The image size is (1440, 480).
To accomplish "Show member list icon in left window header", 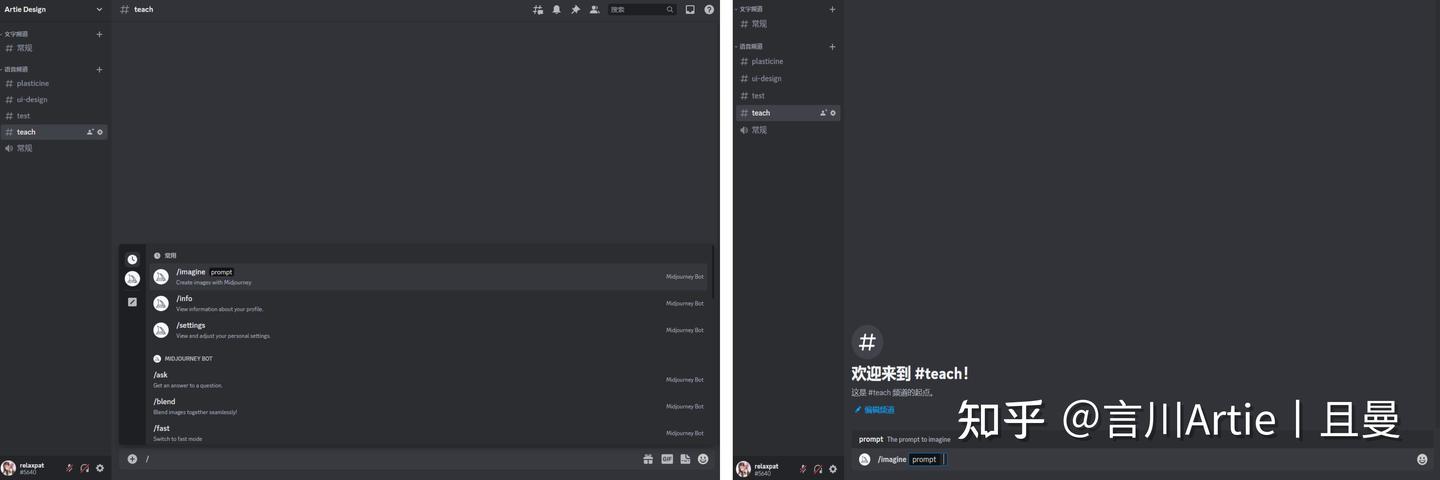I will 594,9.
